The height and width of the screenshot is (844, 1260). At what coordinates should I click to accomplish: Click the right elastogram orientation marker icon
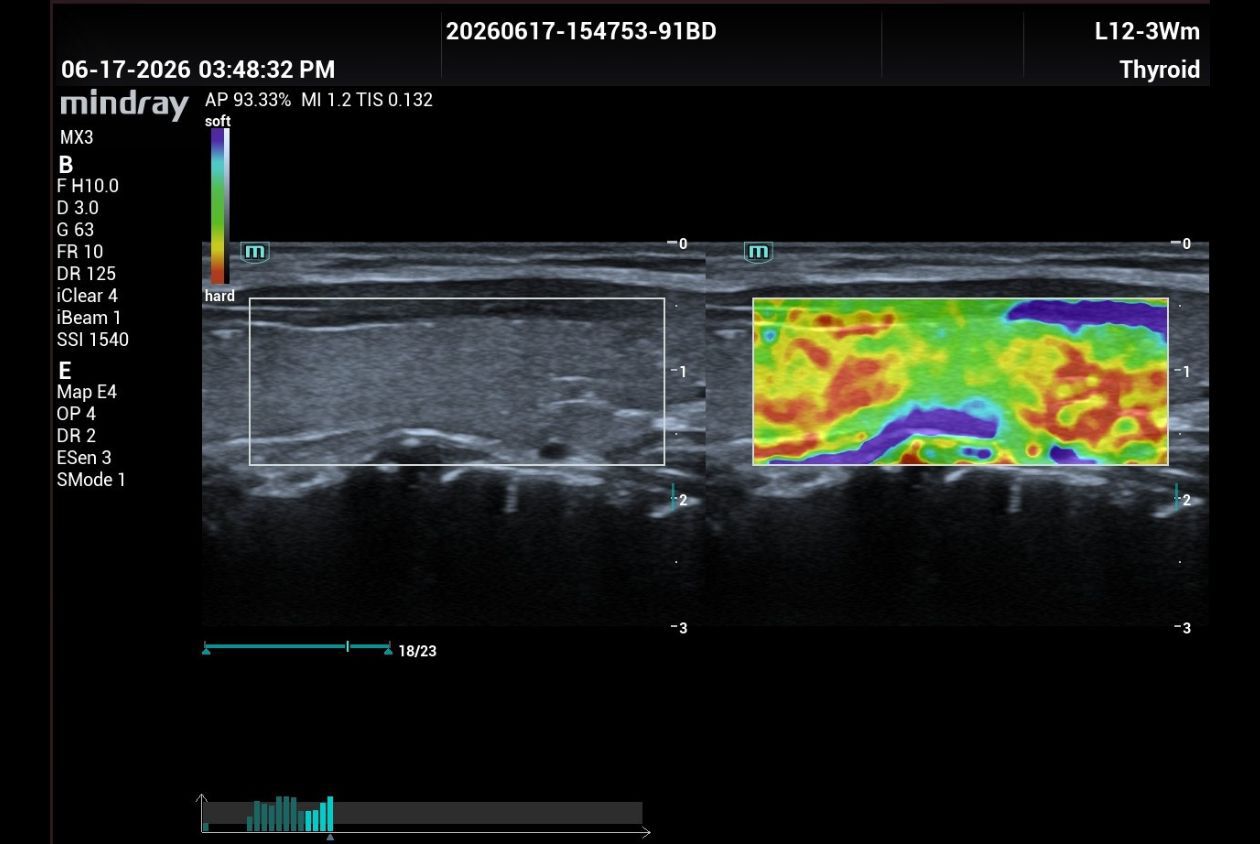758,251
